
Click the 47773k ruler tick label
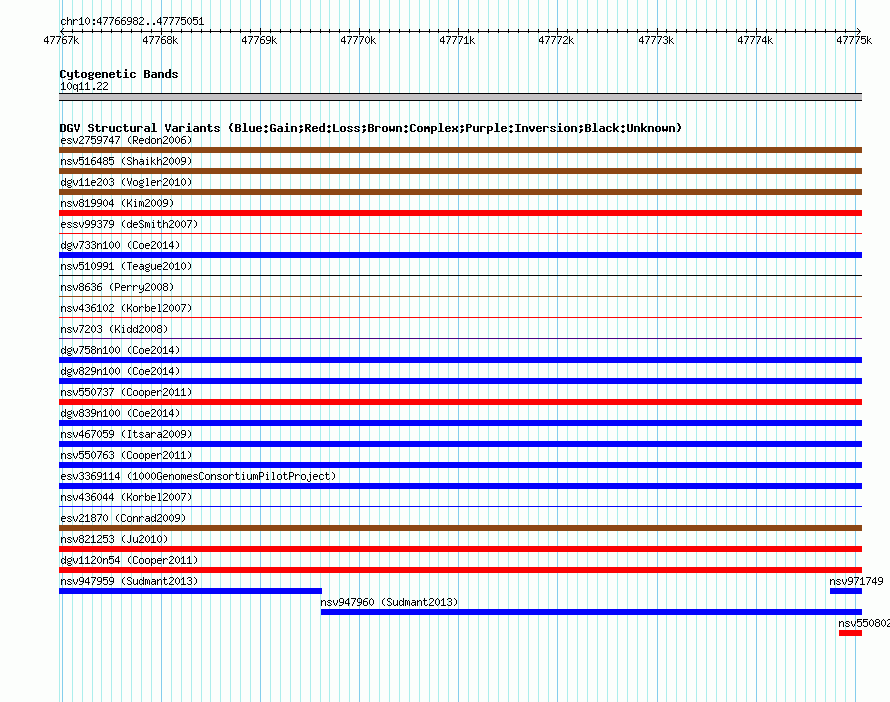656,40
